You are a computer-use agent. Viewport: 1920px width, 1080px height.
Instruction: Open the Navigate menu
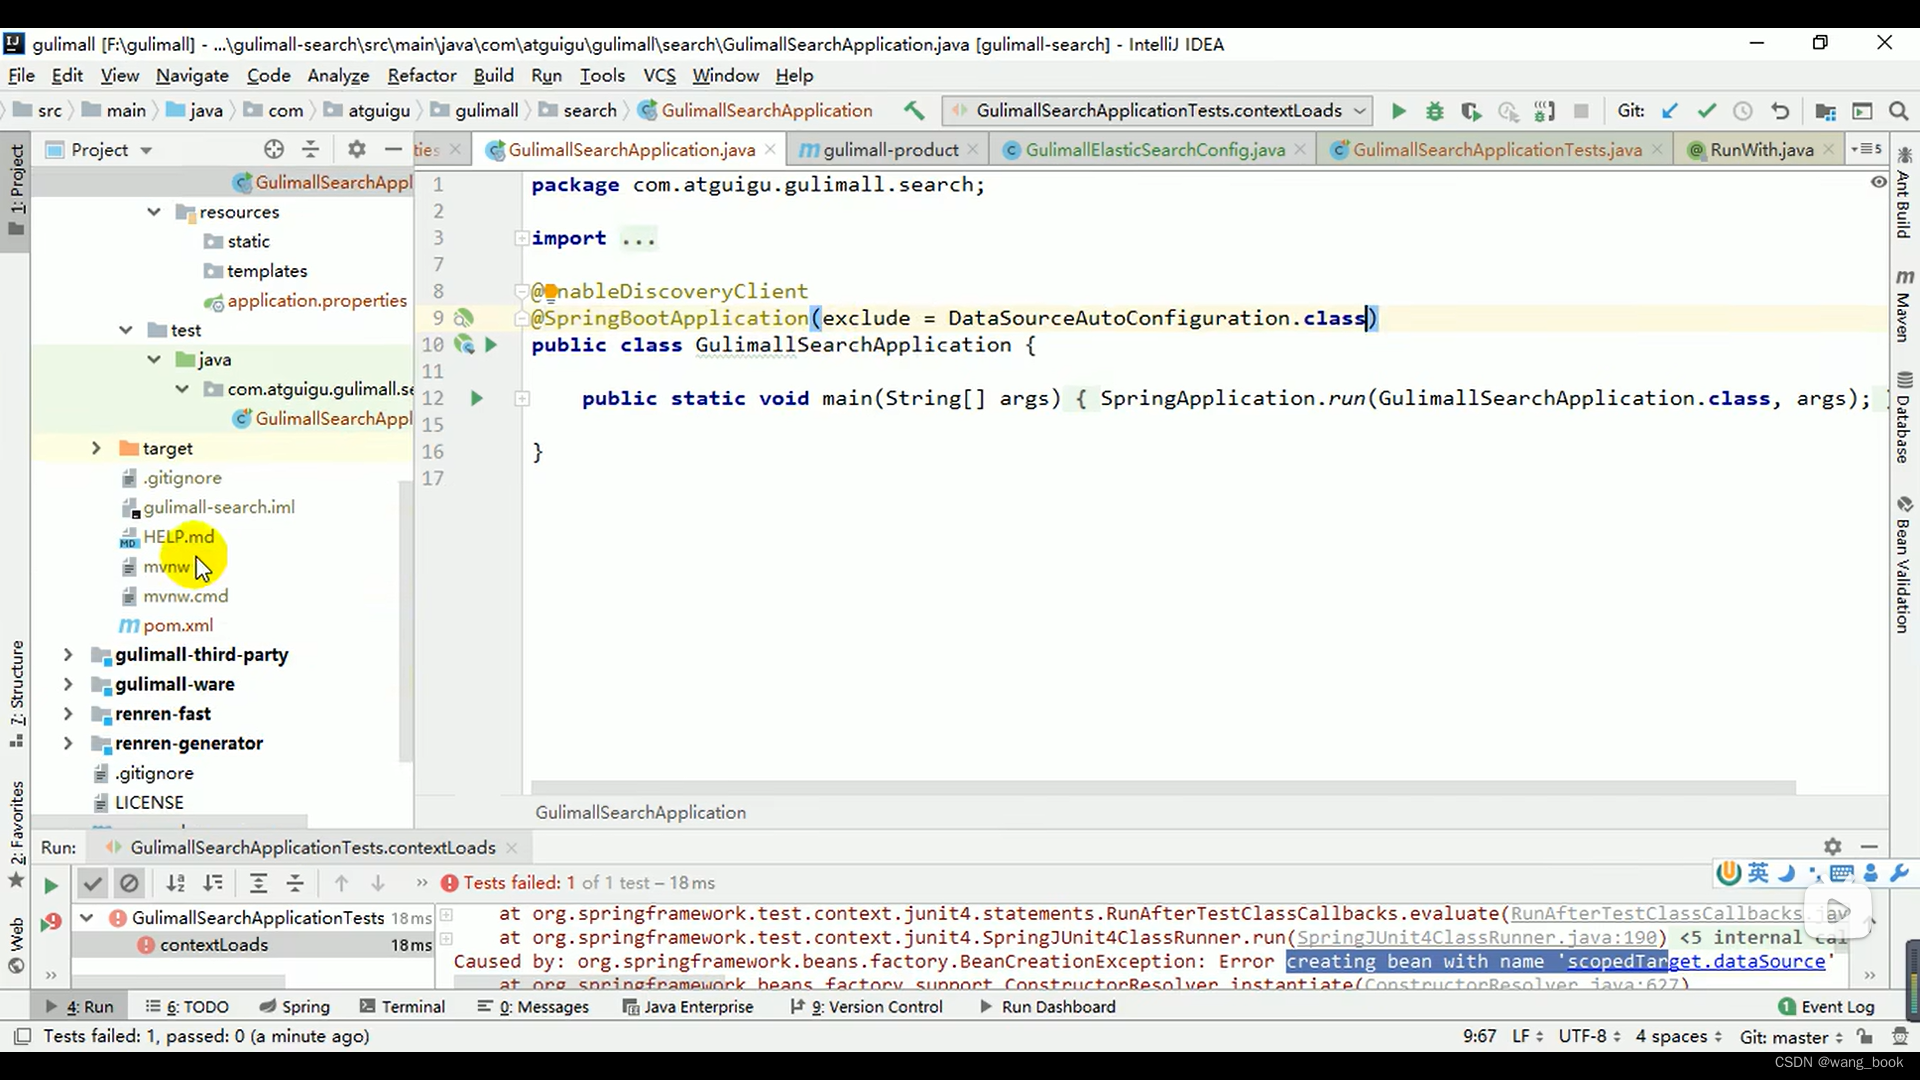pyautogui.click(x=192, y=76)
